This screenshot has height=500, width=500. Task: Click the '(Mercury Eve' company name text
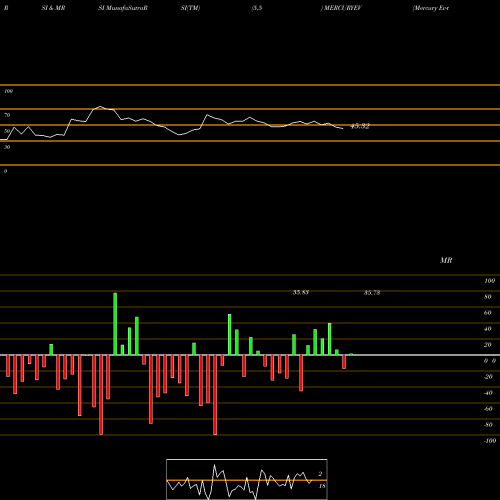[431, 8]
